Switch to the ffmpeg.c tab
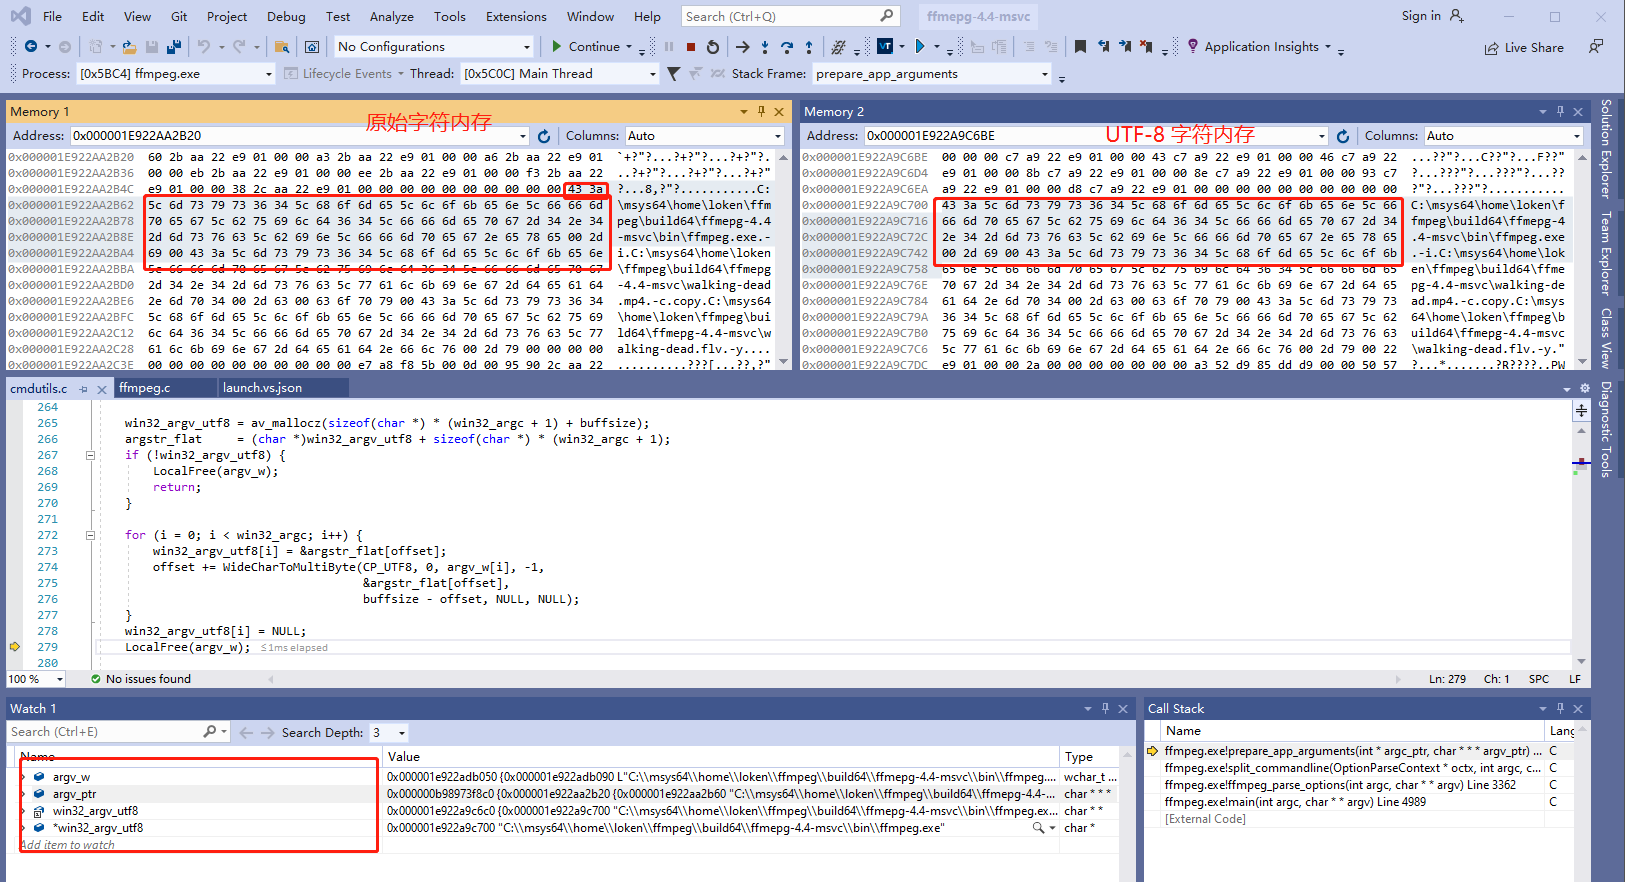 tap(145, 388)
